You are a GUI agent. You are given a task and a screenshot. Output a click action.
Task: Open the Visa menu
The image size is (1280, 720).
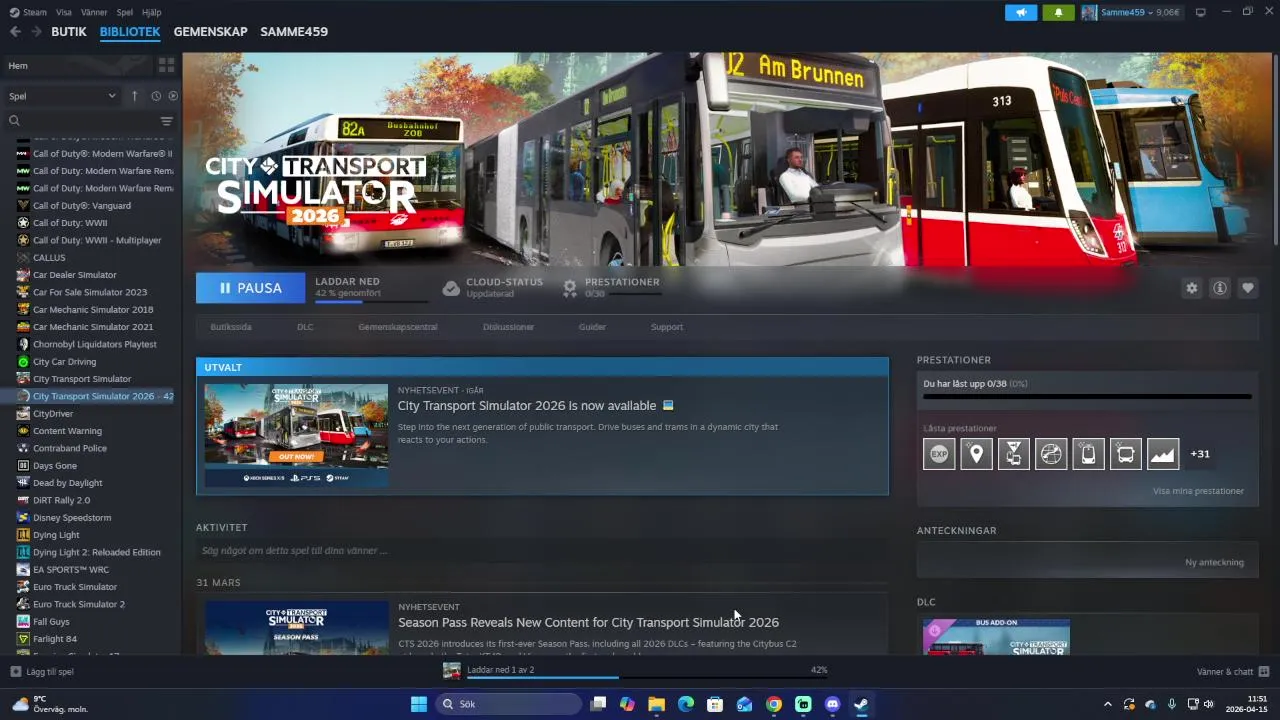[x=64, y=12]
